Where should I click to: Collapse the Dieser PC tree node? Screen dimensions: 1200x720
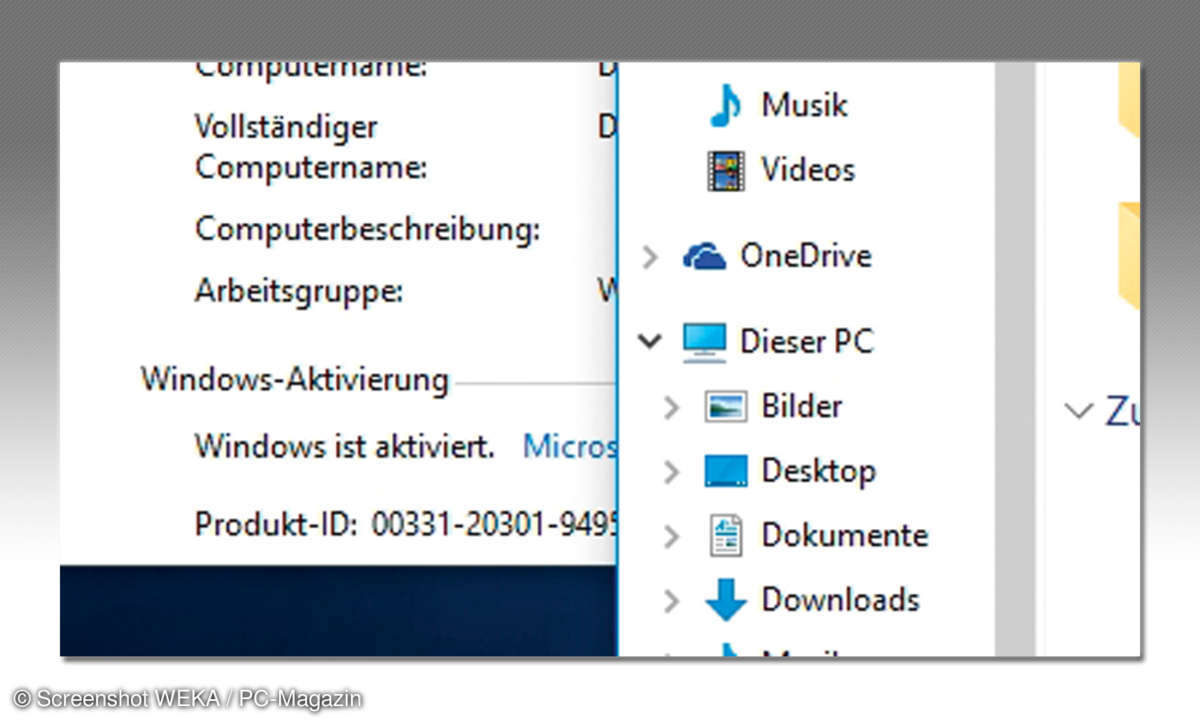tap(651, 342)
